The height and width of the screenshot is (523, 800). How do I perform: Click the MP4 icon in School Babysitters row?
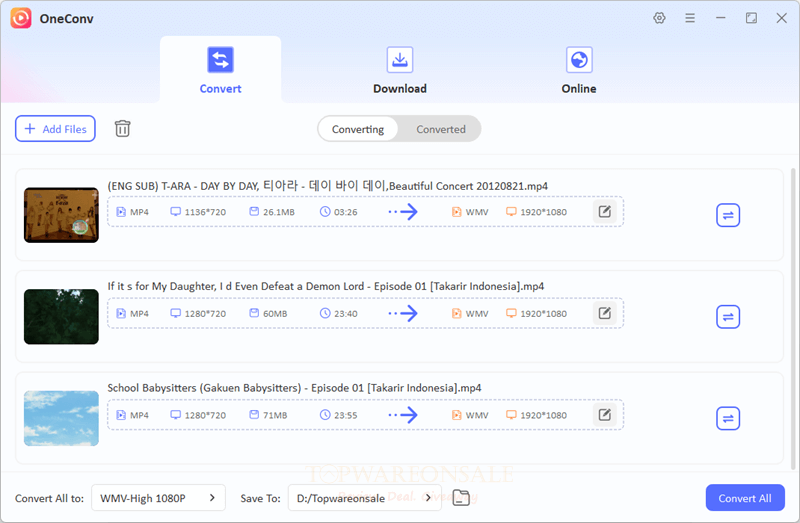(121, 415)
